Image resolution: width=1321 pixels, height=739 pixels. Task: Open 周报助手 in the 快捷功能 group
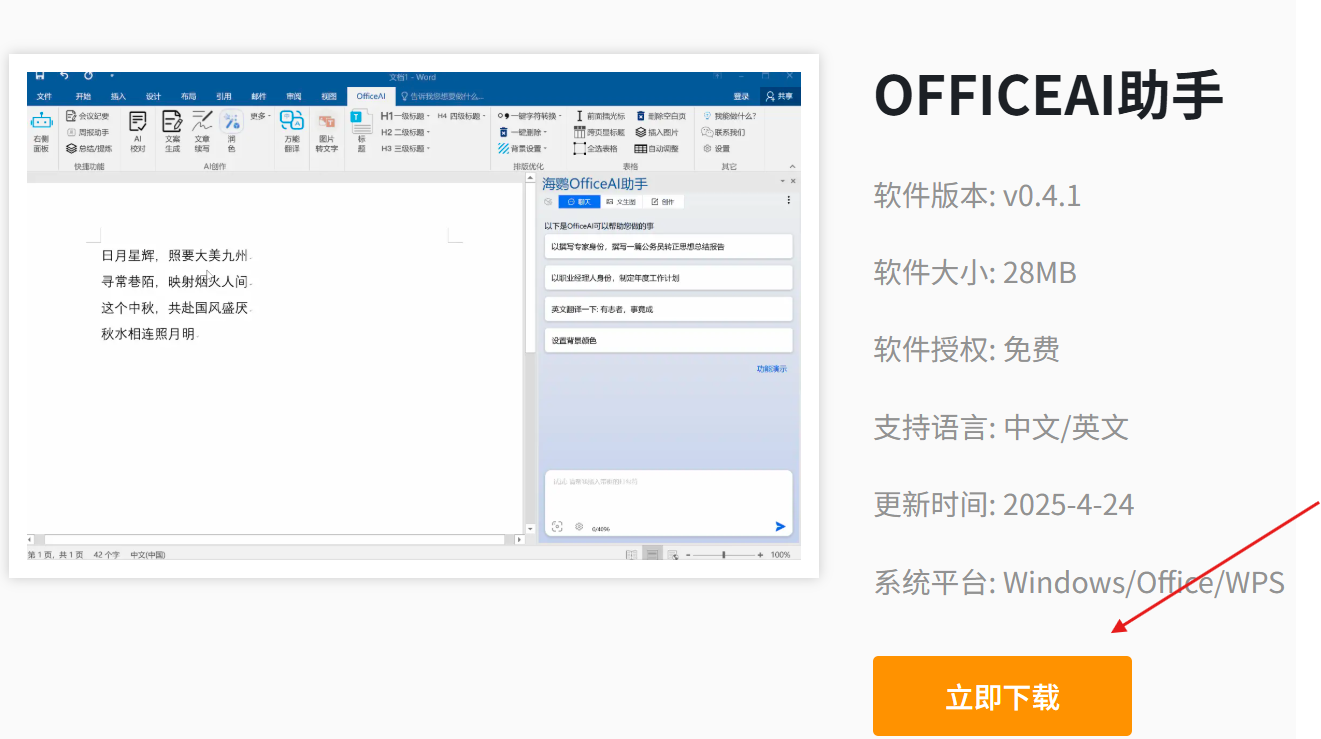pos(88,132)
